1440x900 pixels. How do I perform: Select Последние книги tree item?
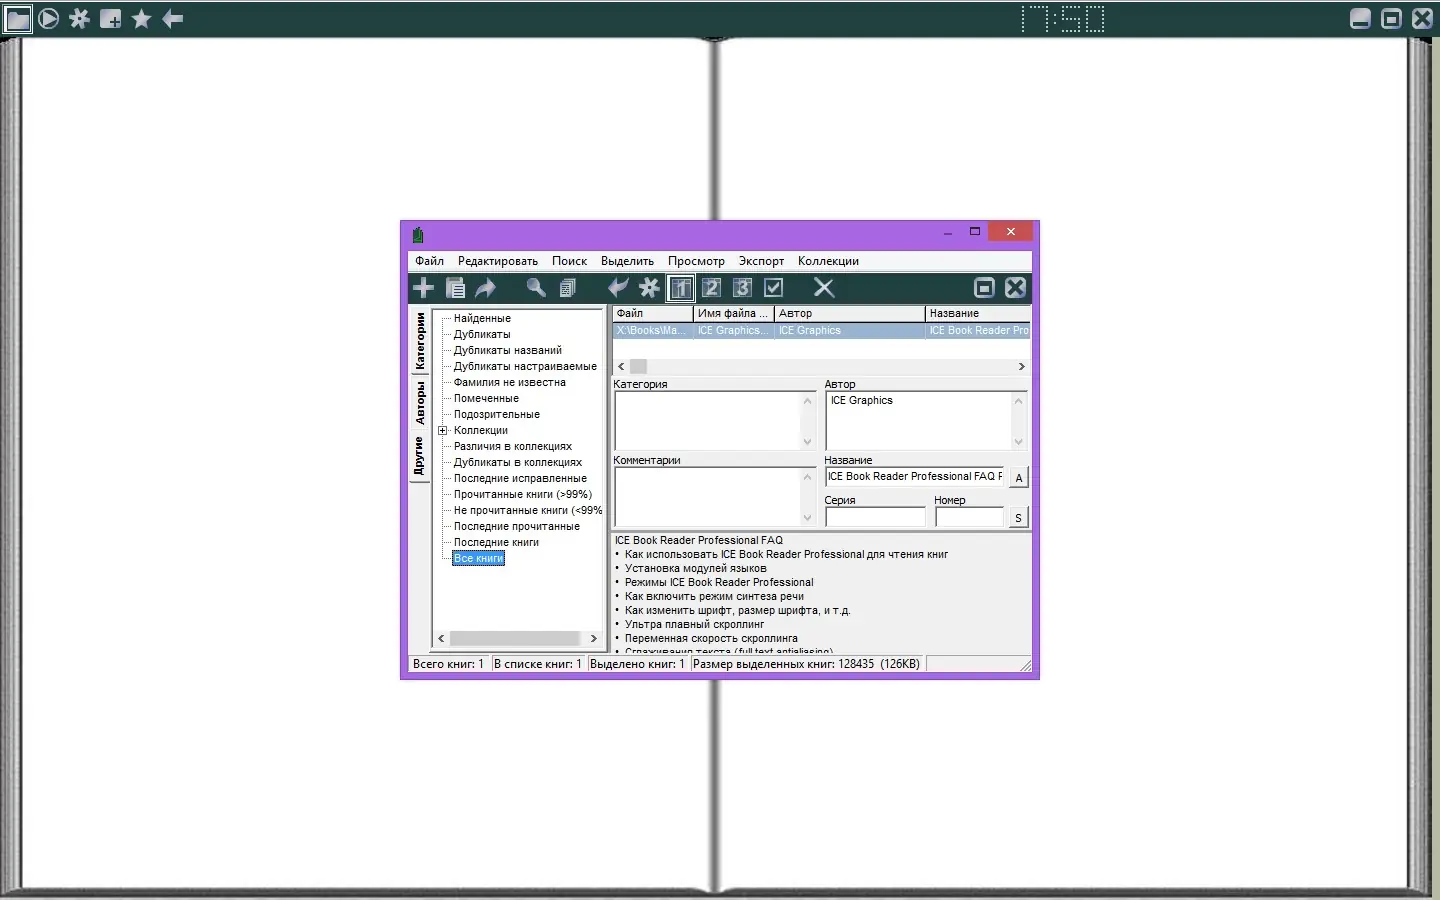point(496,542)
